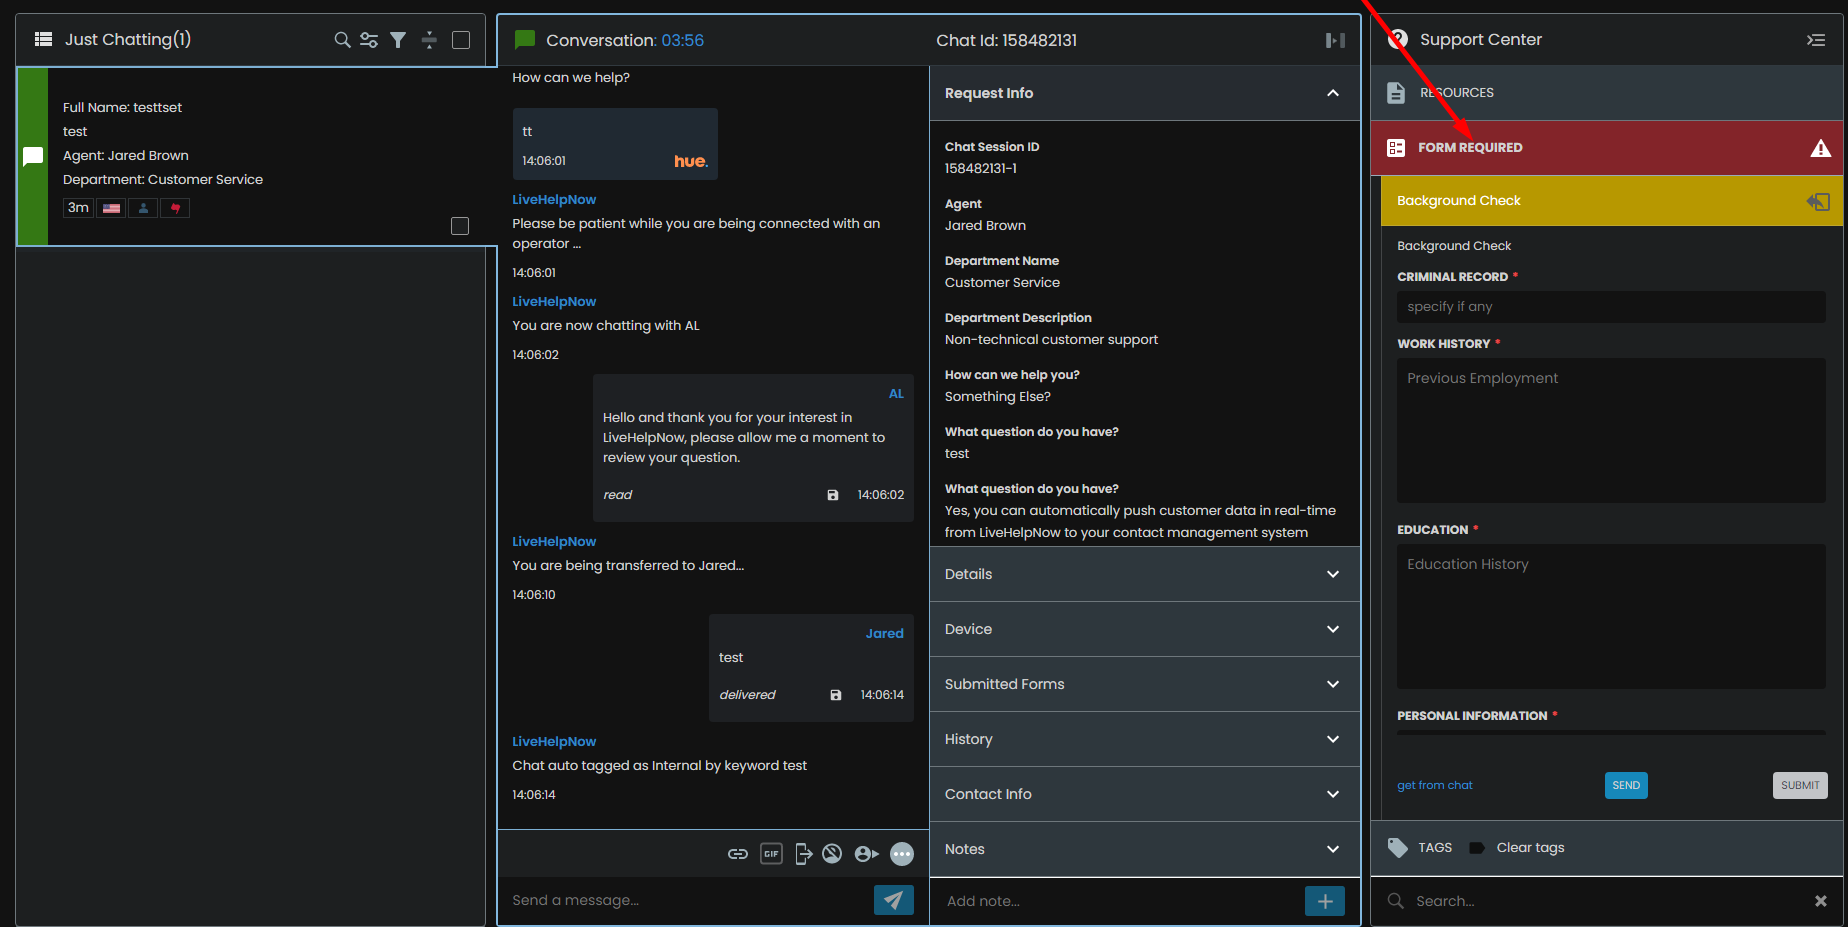Image resolution: width=1848 pixels, height=927 pixels.
Task: Open chat list filter settings icon
Action: point(369,39)
